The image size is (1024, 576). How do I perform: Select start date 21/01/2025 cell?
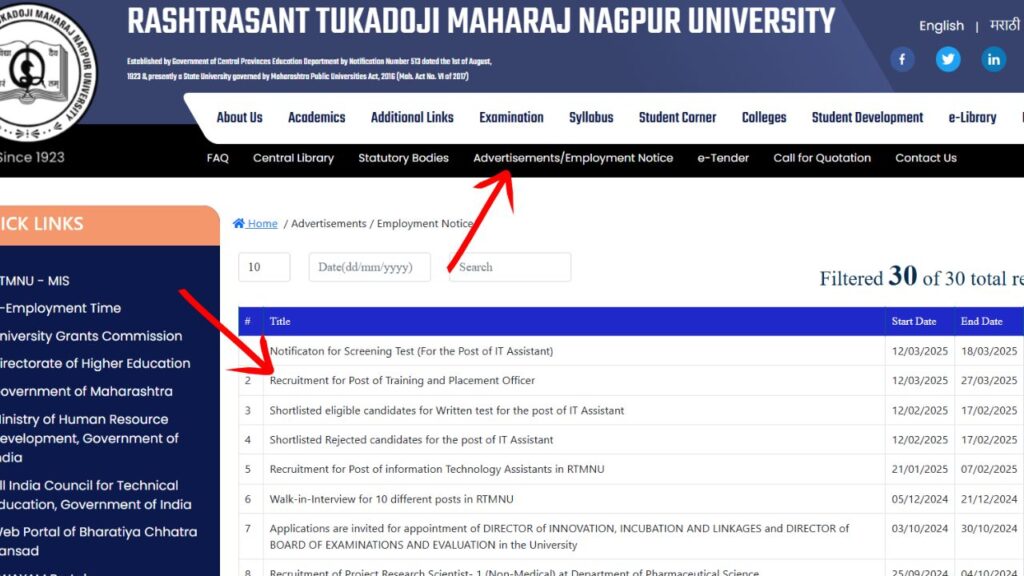(x=920, y=469)
